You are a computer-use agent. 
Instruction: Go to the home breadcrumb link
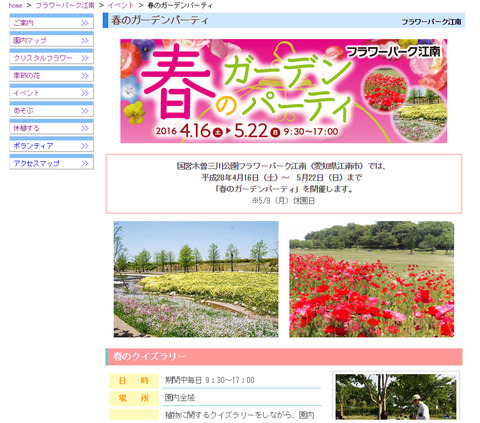[x=15, y=5]
